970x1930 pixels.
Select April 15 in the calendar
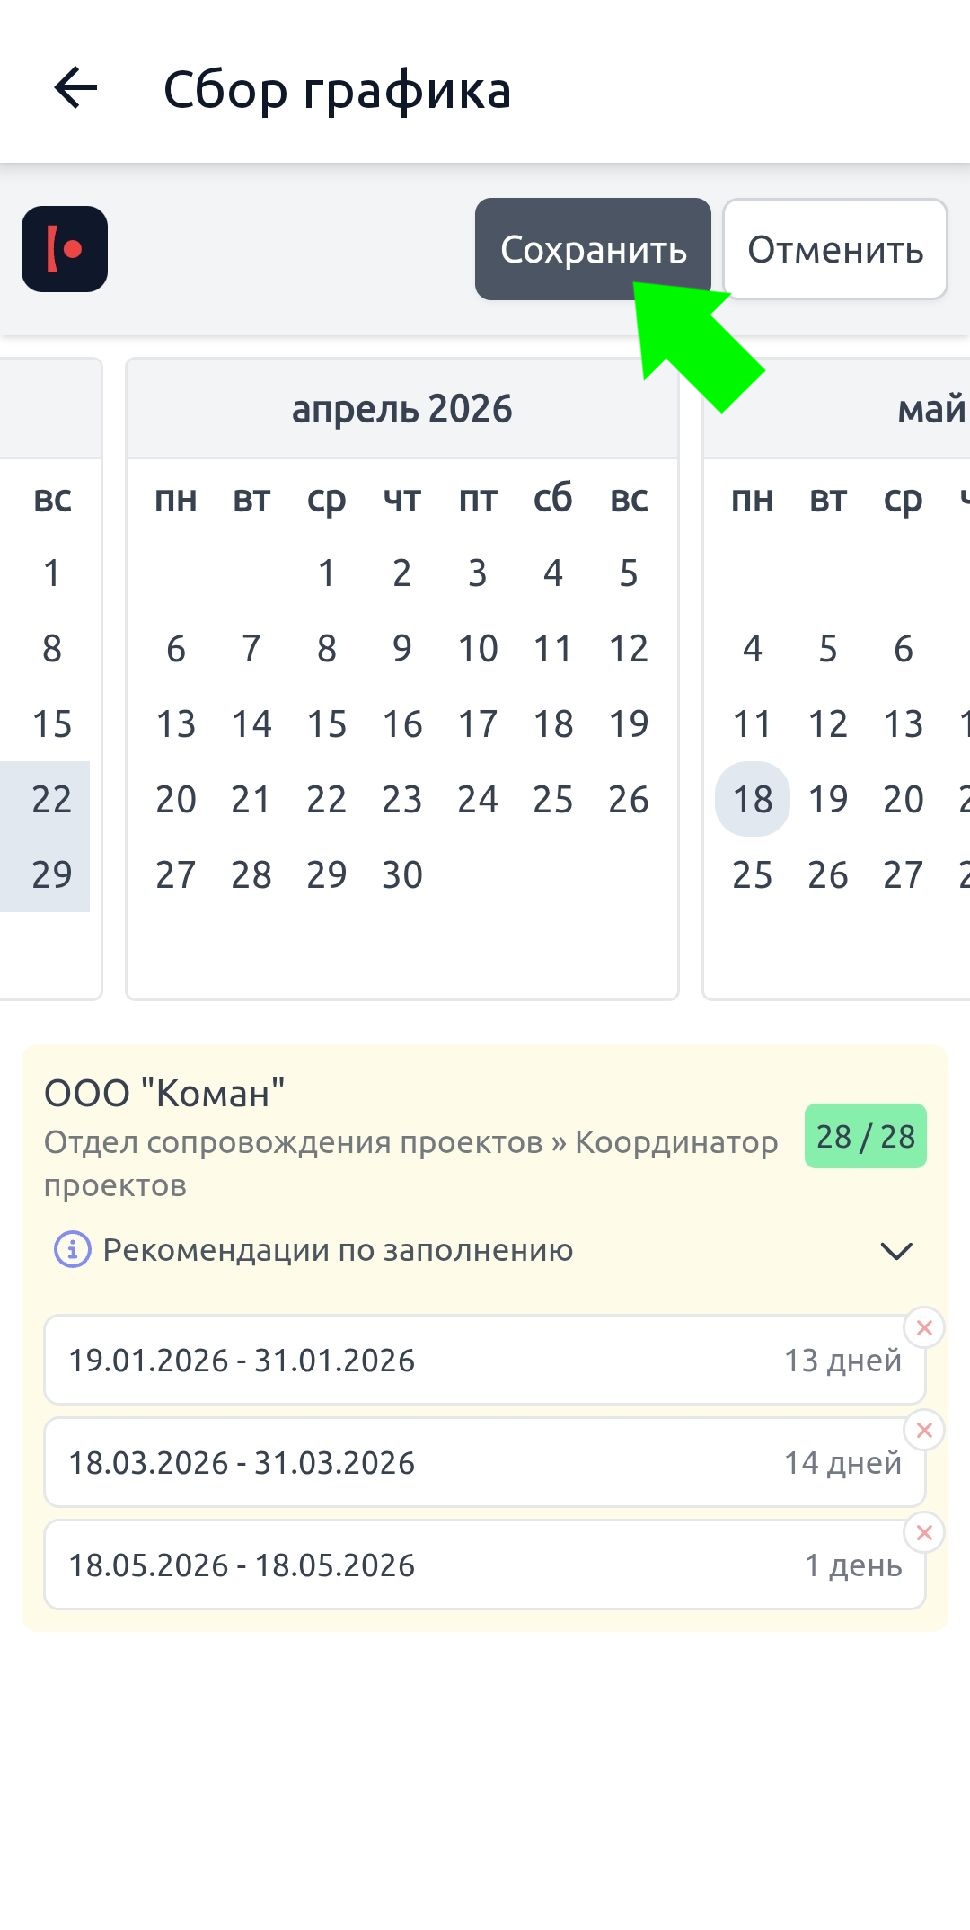click(327, 724)
